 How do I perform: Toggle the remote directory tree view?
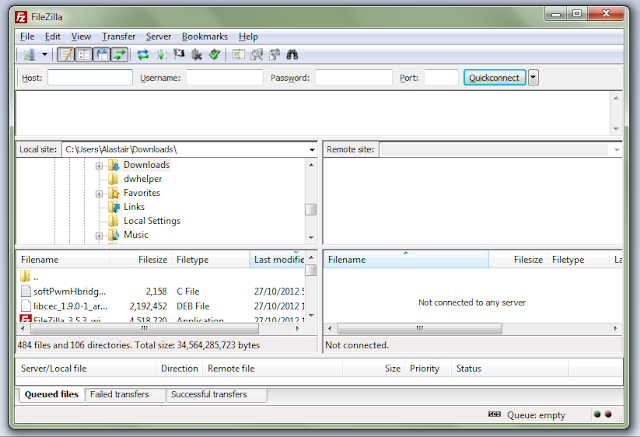(x=102, y=54)
